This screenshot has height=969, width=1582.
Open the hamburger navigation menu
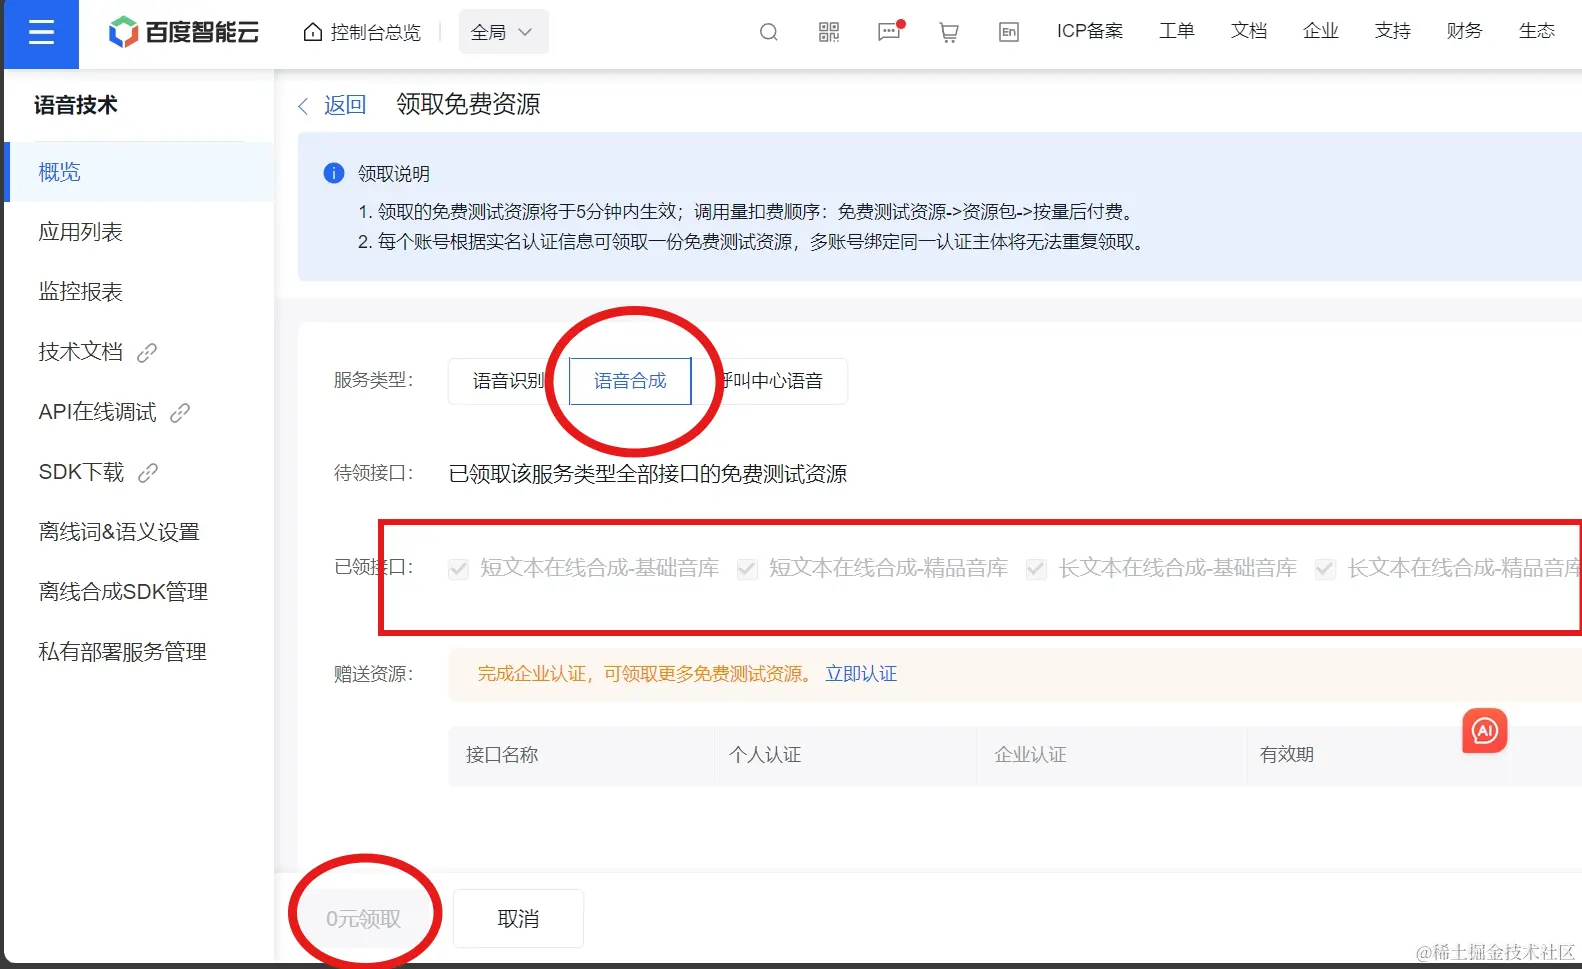(41, 33)
